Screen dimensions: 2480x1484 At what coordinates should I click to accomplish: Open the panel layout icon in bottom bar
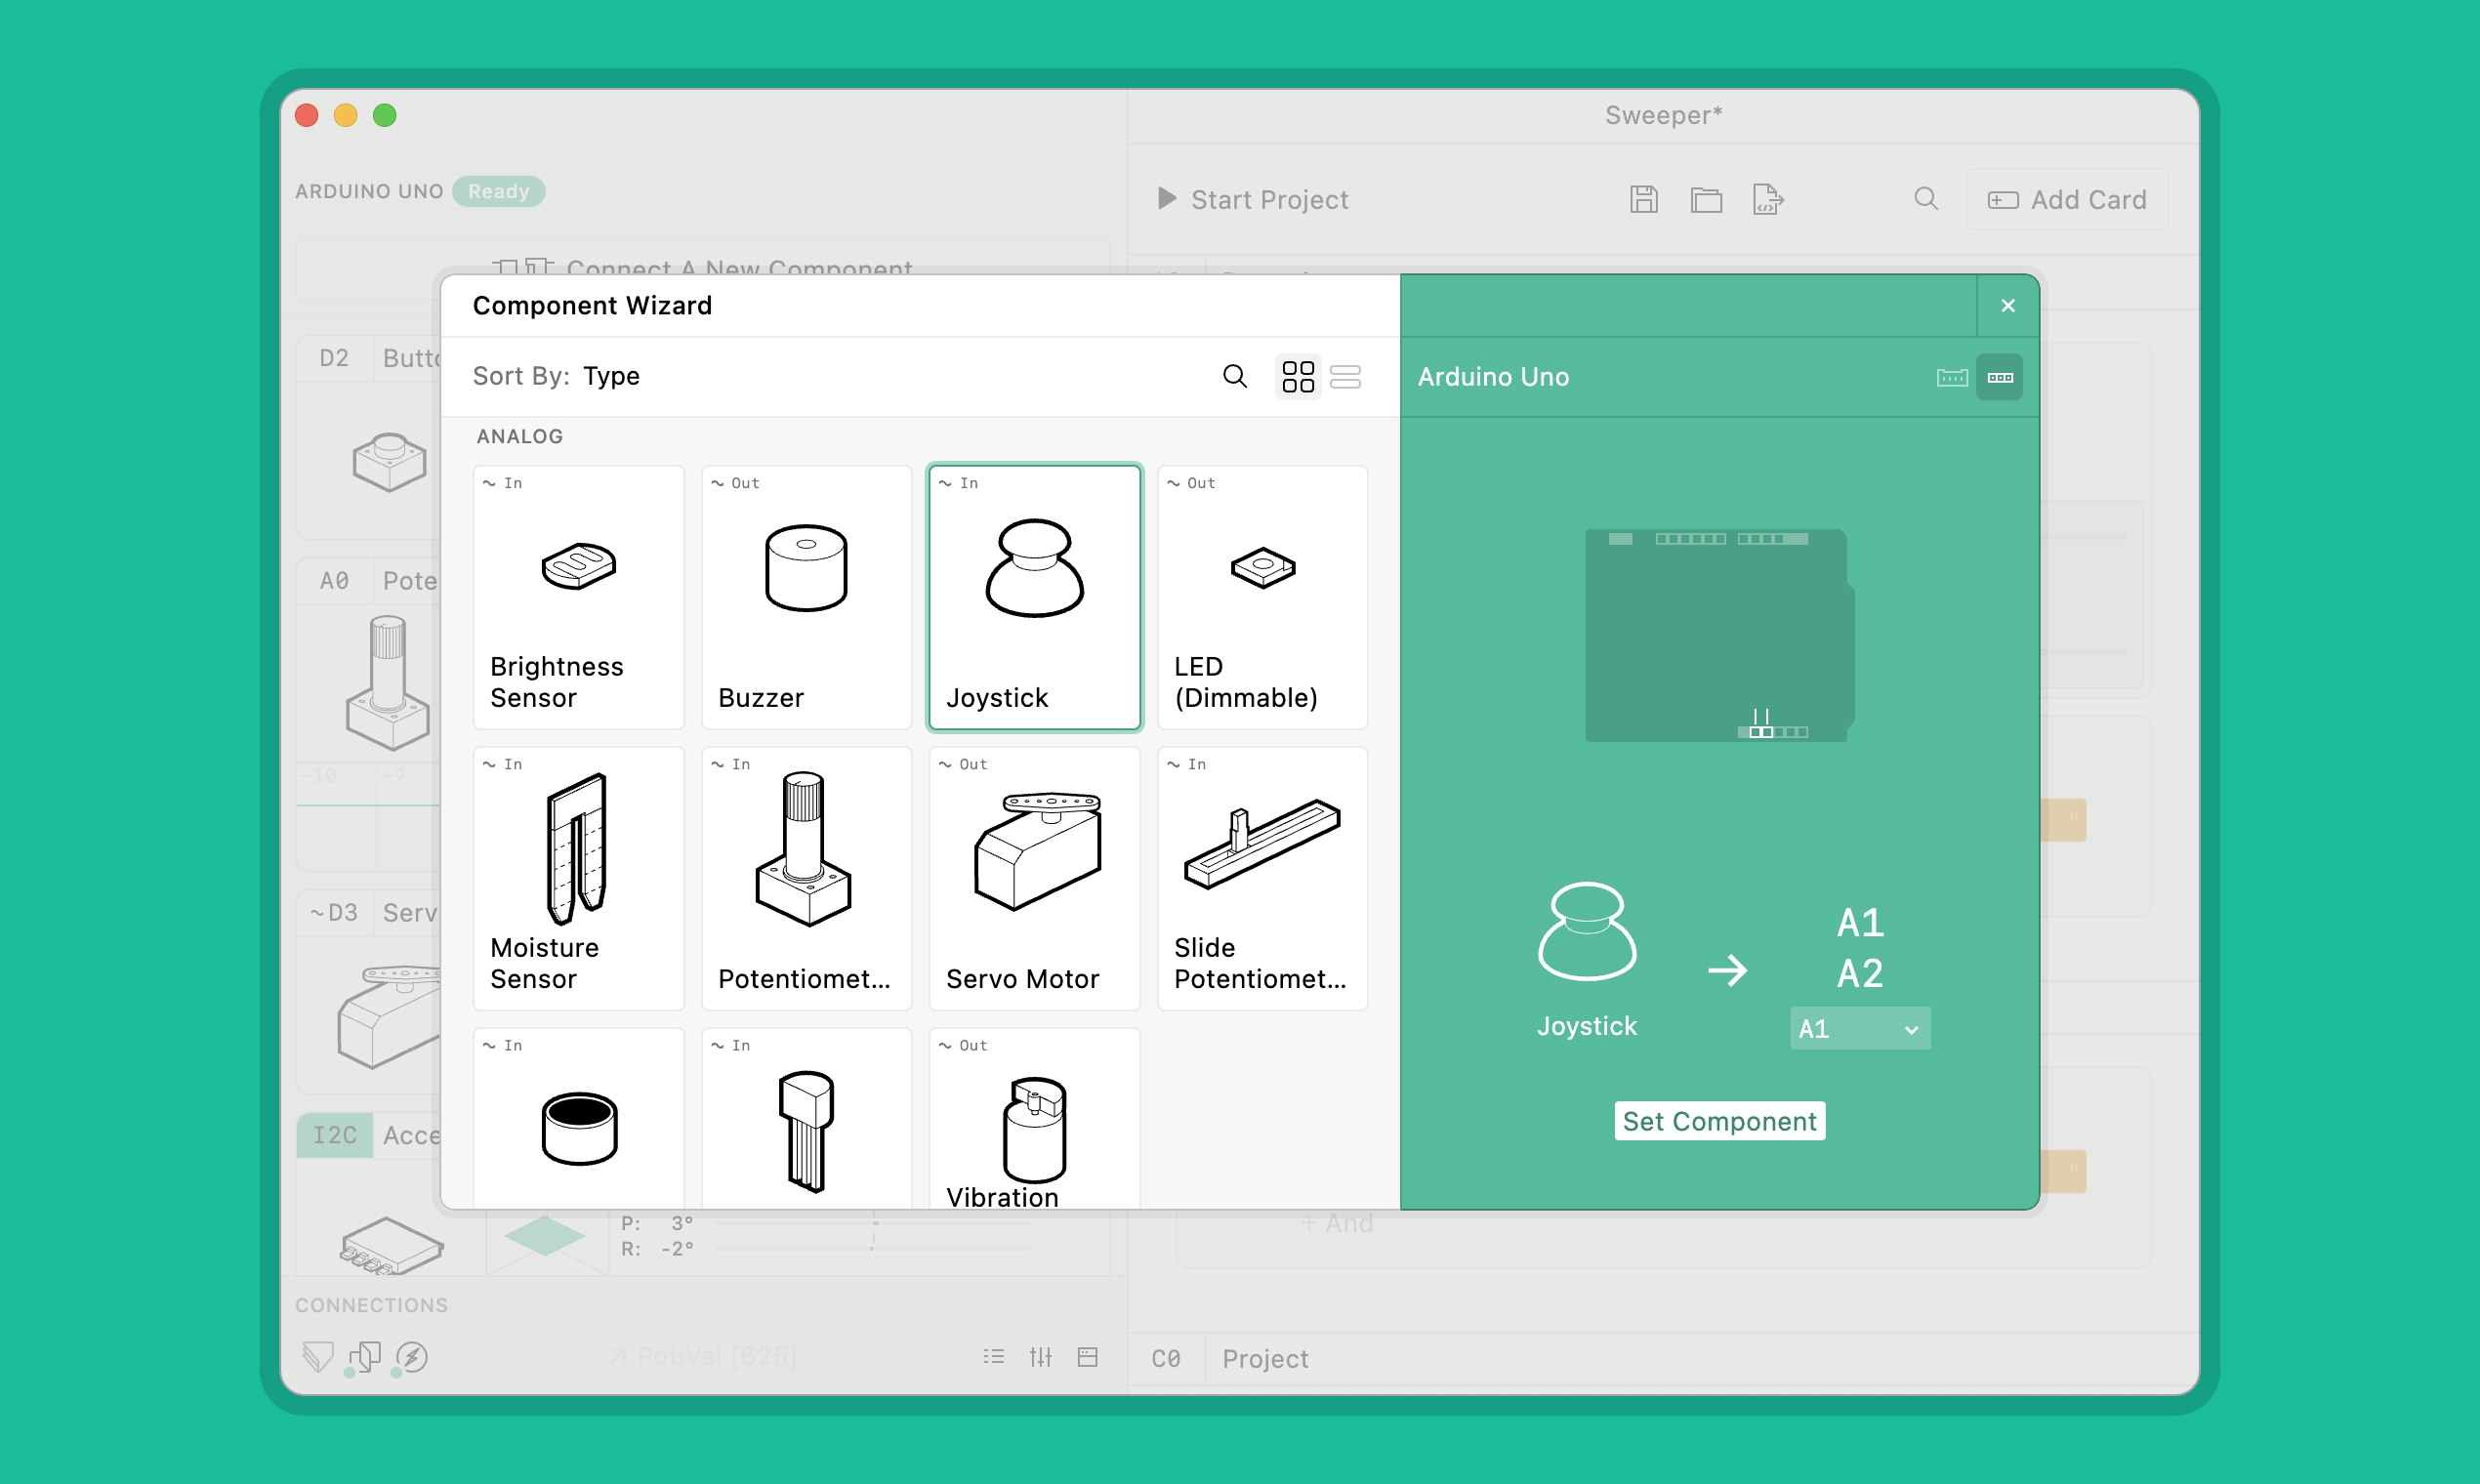[1087, 1356]
